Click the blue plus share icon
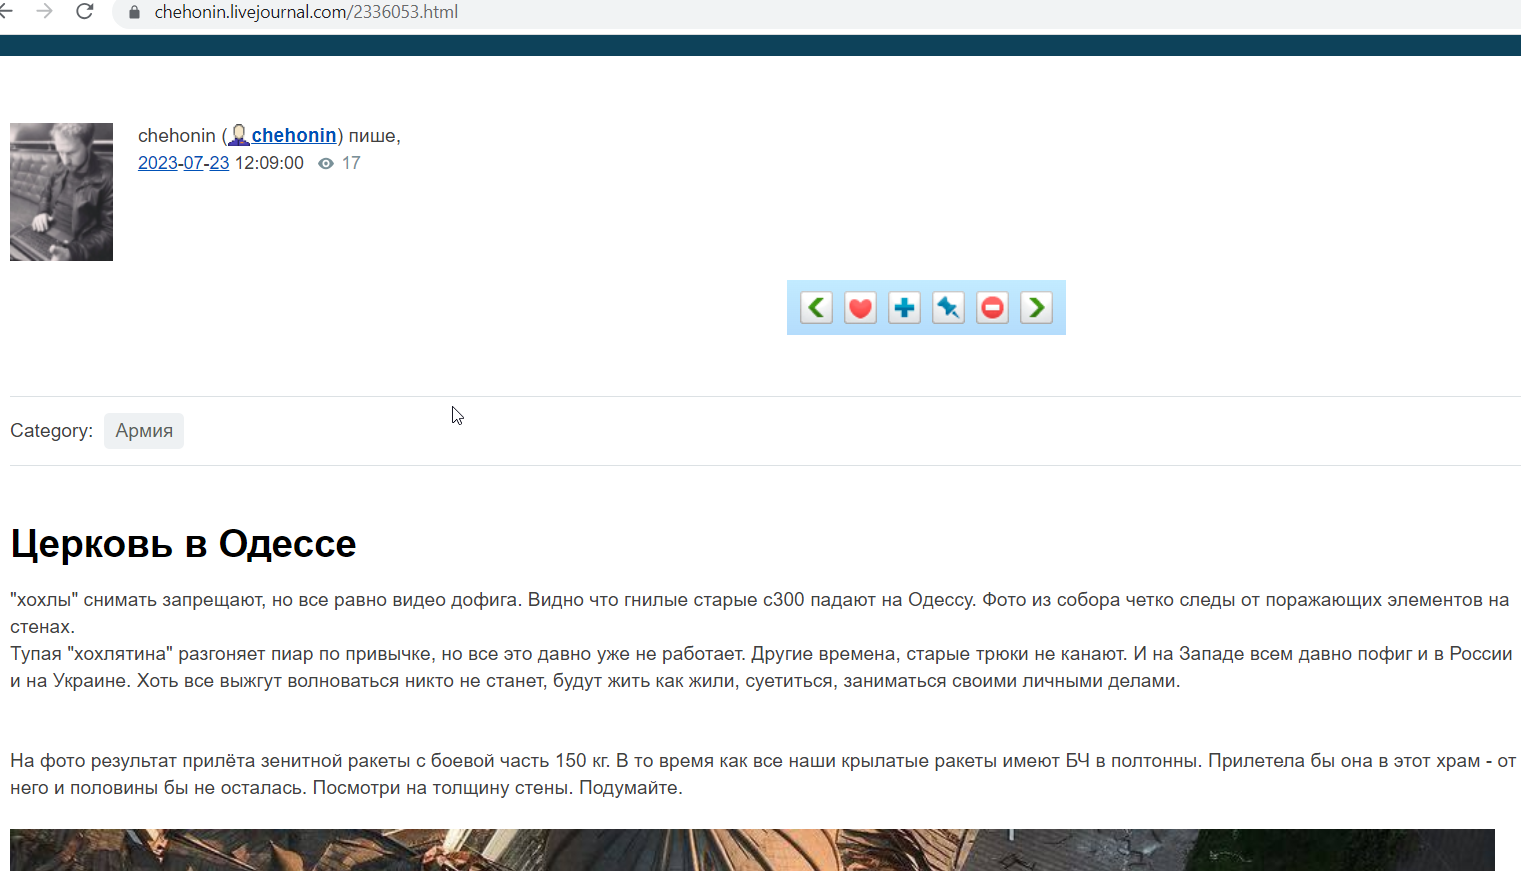The height and width of the screenshot is (871, 1521). pyautogui.click(x=904, y=307)
